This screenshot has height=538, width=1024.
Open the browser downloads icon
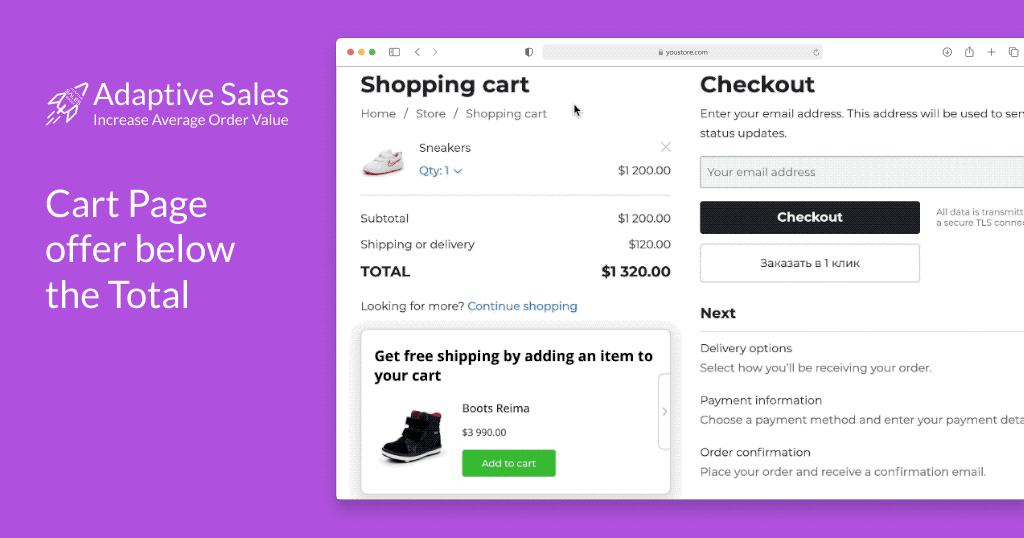(x=947, y=52)
